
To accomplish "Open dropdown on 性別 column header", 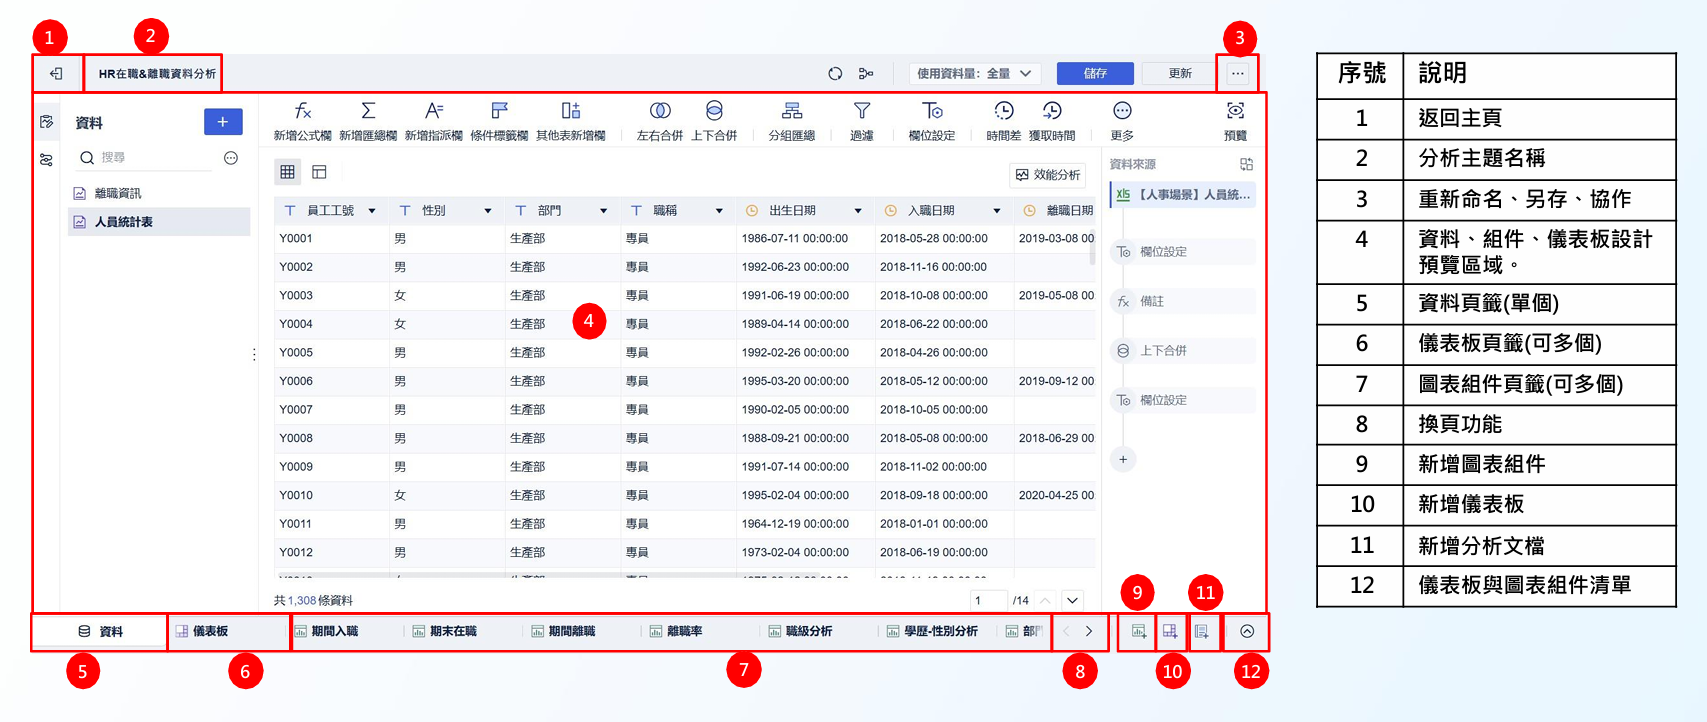I will click(488, 211).
